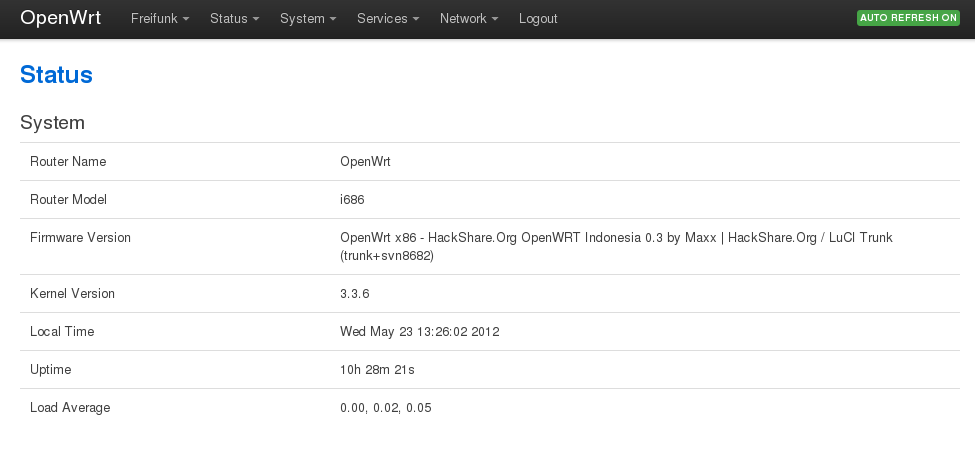This screenshot has height=451, width=975.
Task: Select the i686 router model value
Action: click(352, 200)
